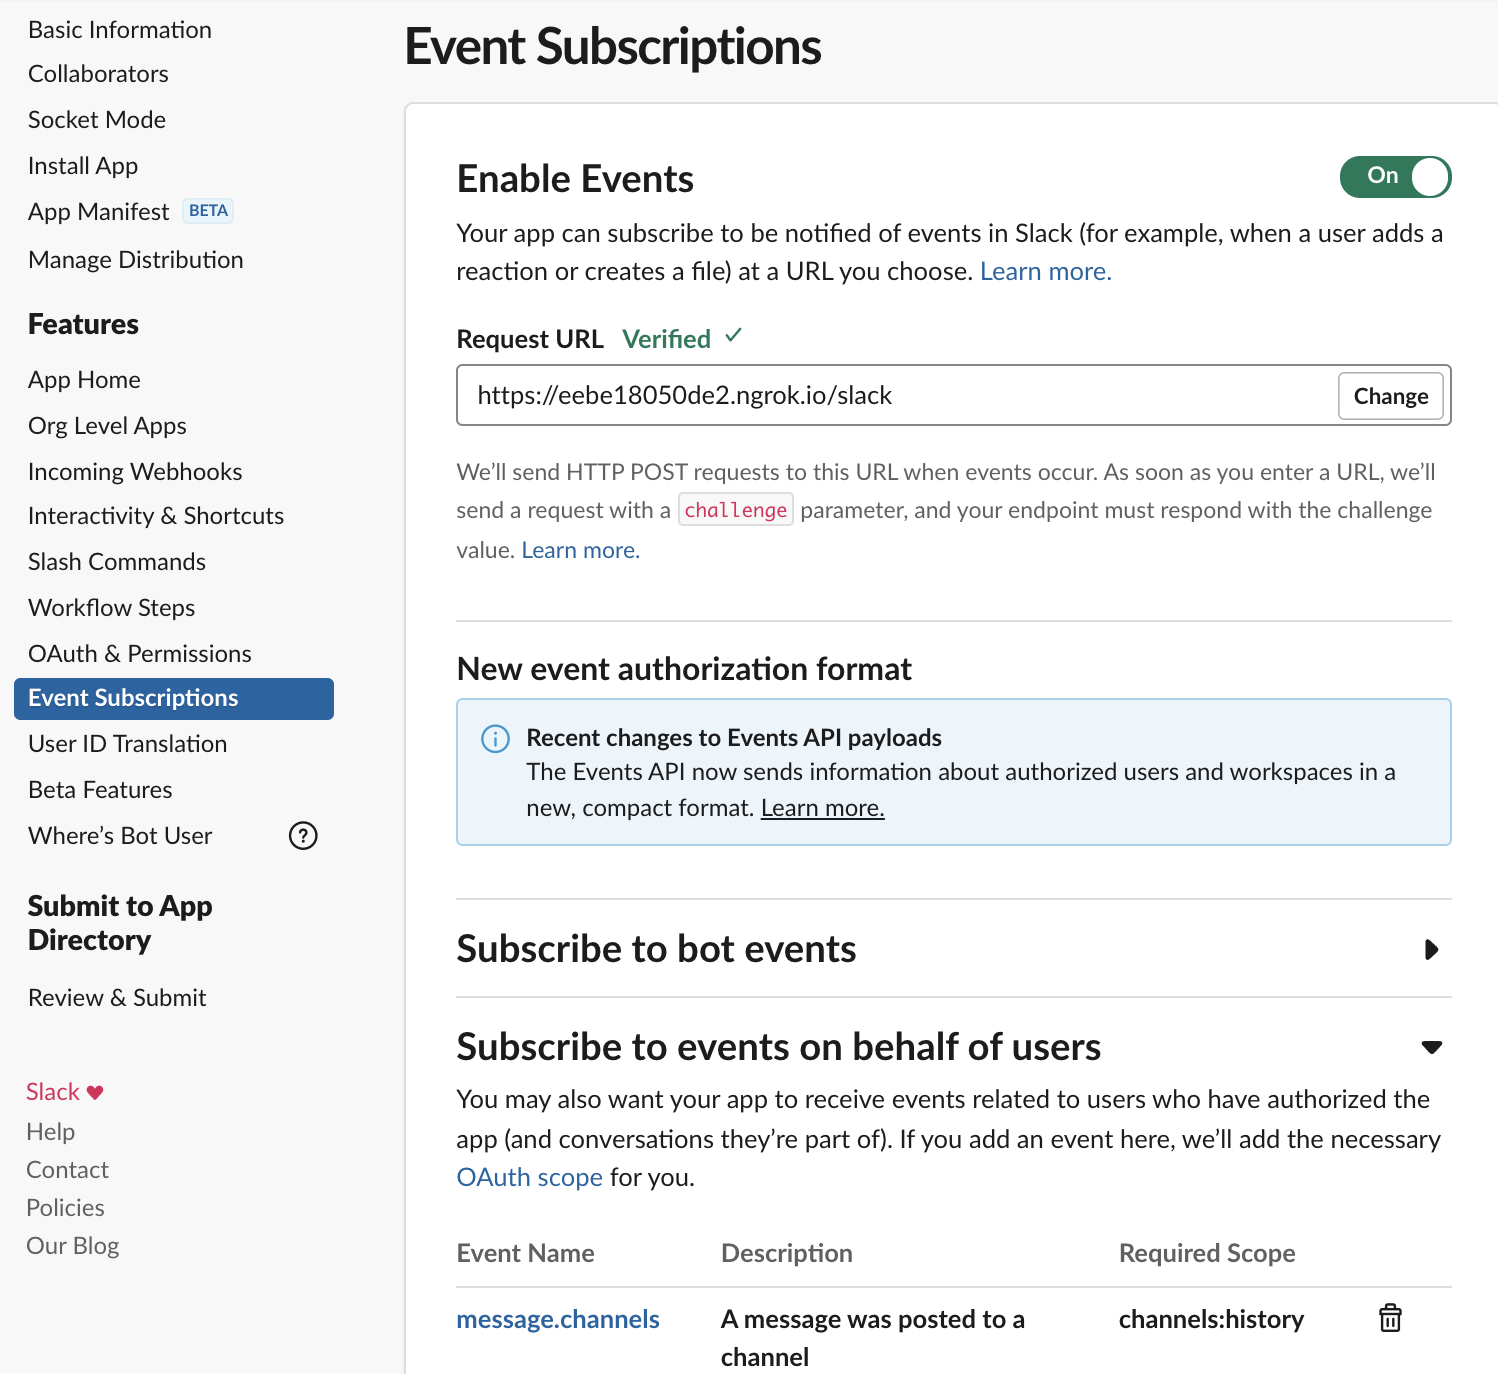
Task: Open Learn more link in Events API notice
Action: [822, 808]
